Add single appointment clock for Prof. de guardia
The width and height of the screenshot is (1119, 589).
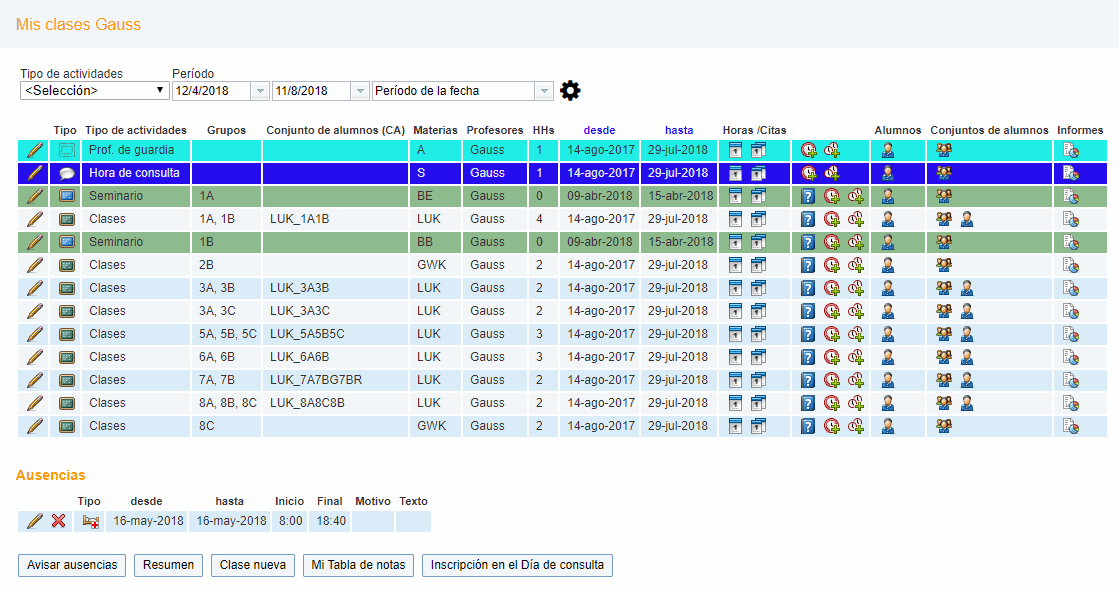[809, 150]
